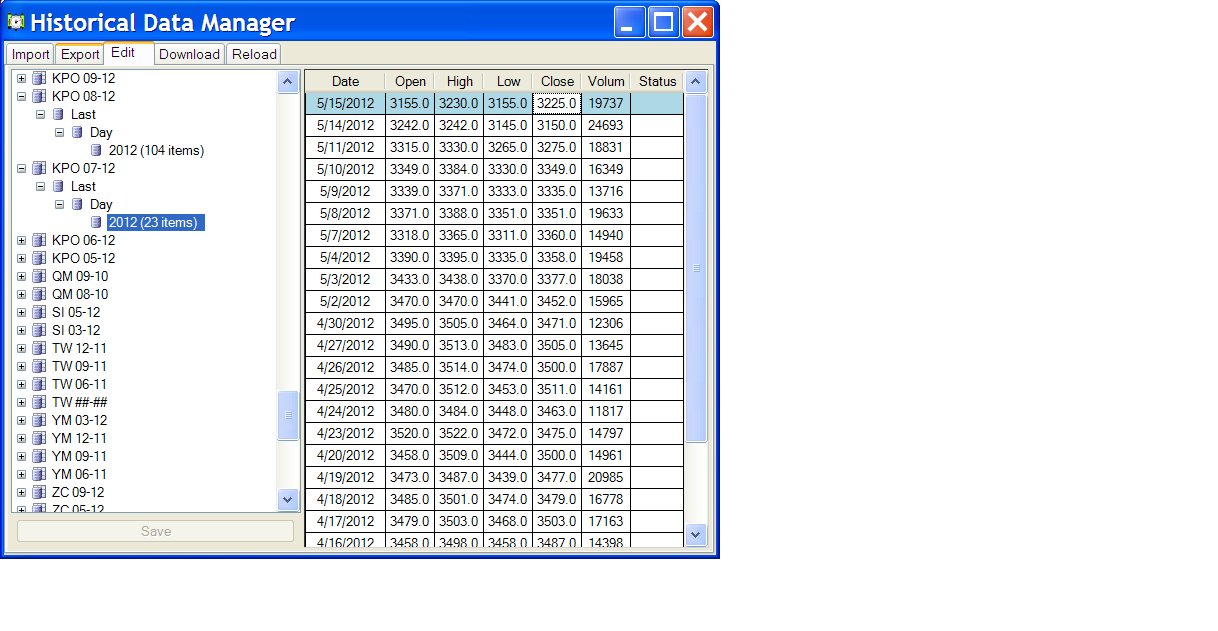The height and width of the screenshot is (631, 1218).
Task: Click the database icon beside YM 06-11
Action: pyautogui.click(x=39, y=474)
